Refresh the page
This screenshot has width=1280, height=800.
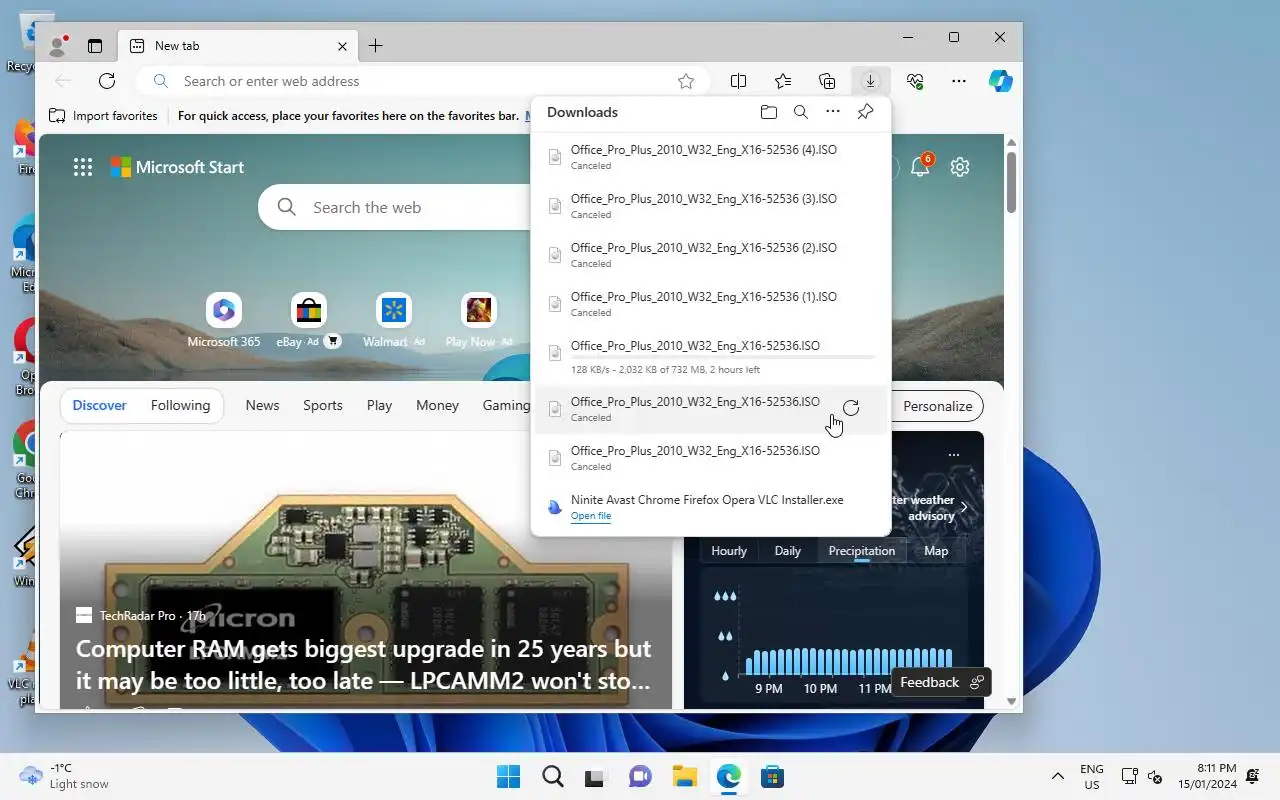[x=107, y=81]
